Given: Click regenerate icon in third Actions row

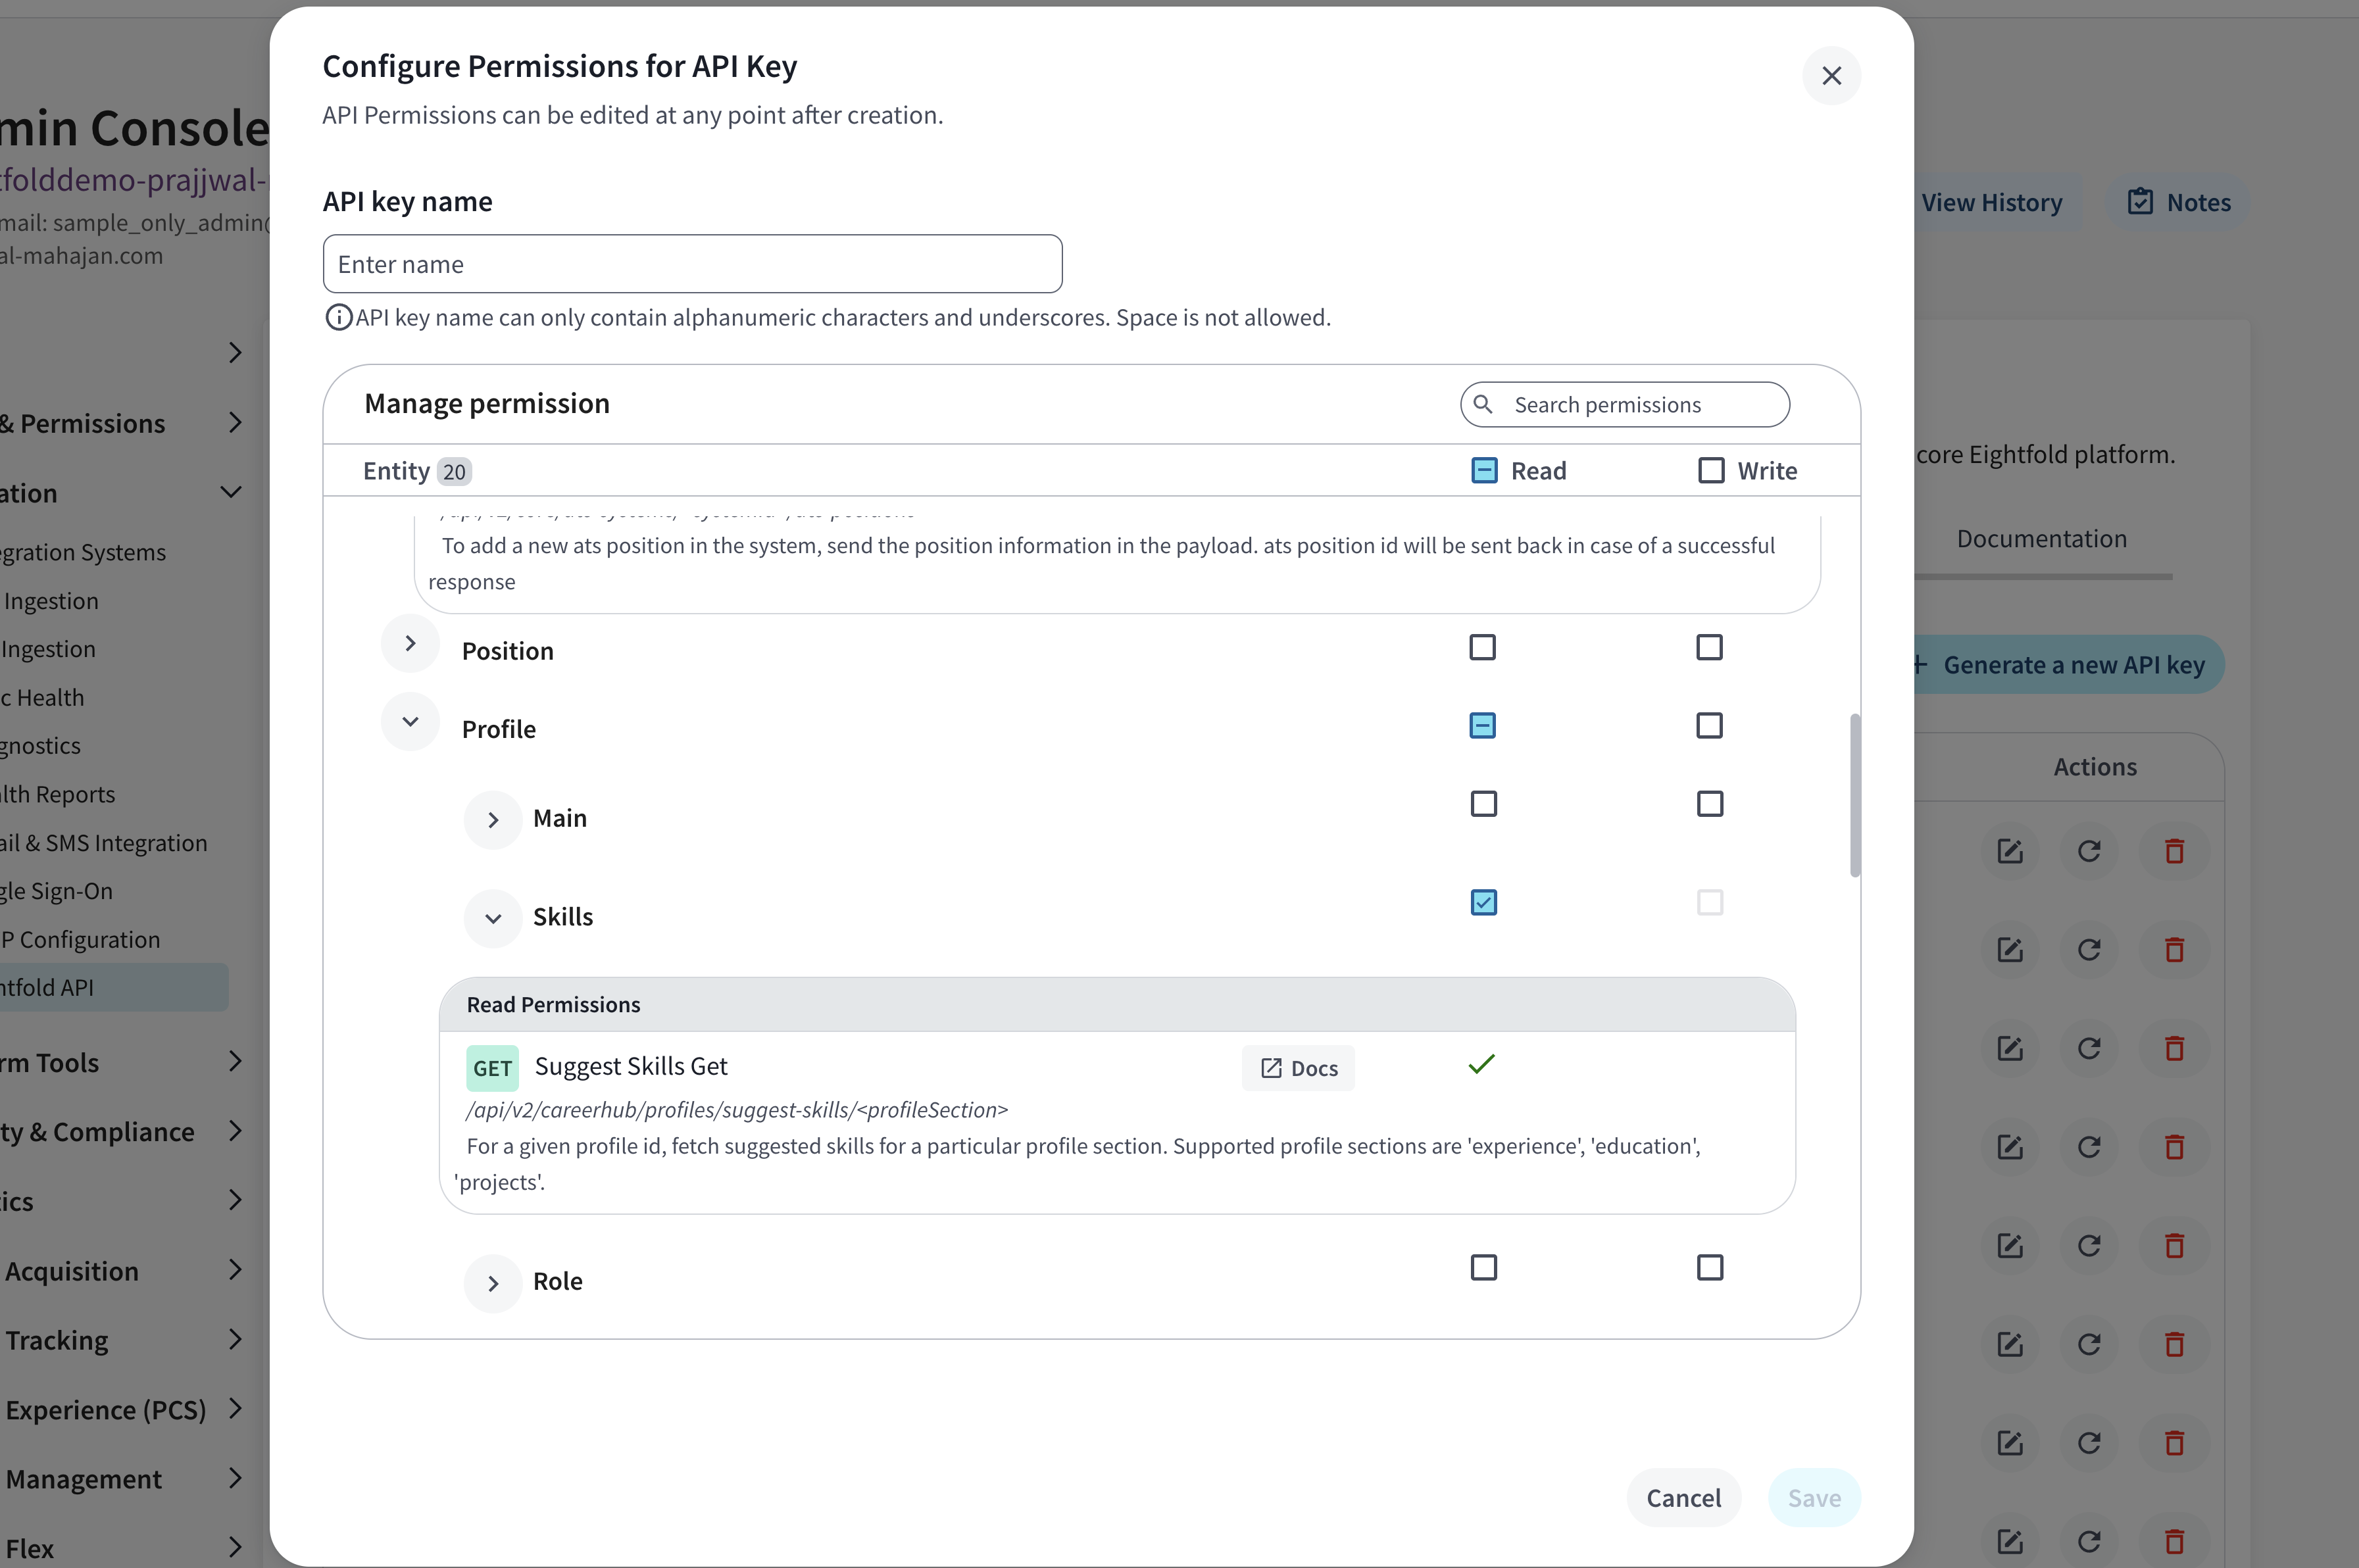Looking at the screenshot, I should tap(2089, 1048).
